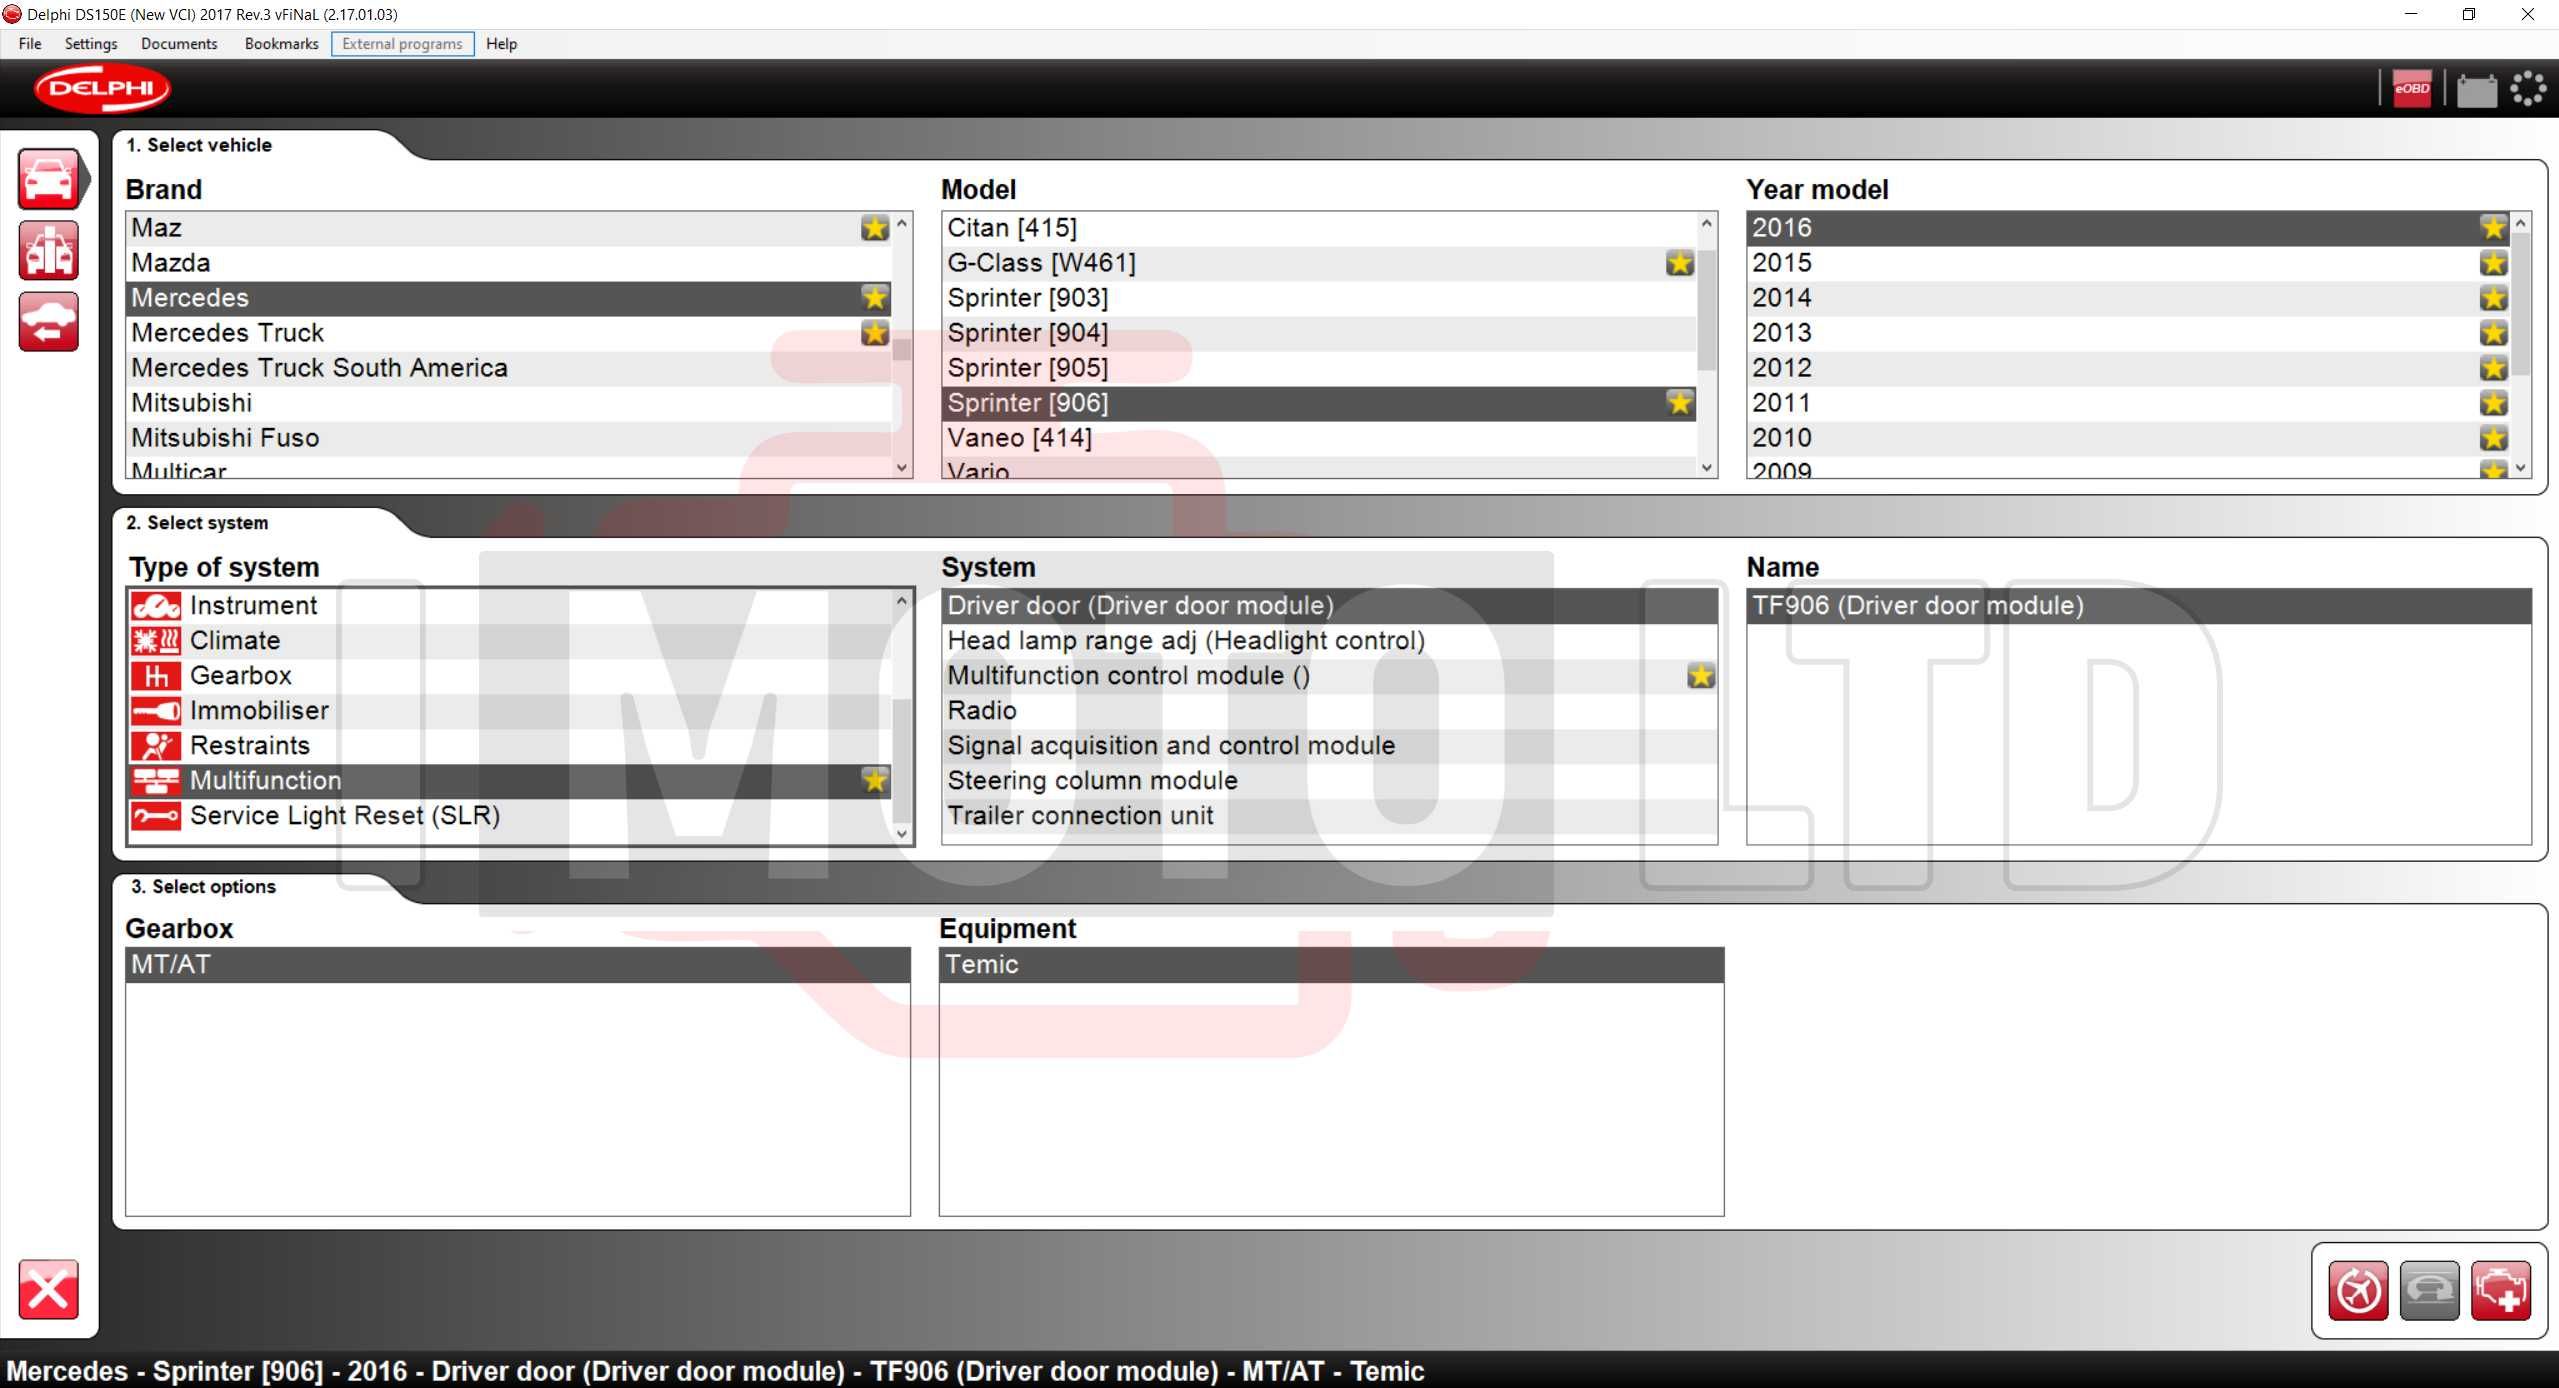Click Model list scroll up arrow
This screenshot has height=1388, width=2559.
(x=1707, y=223)
